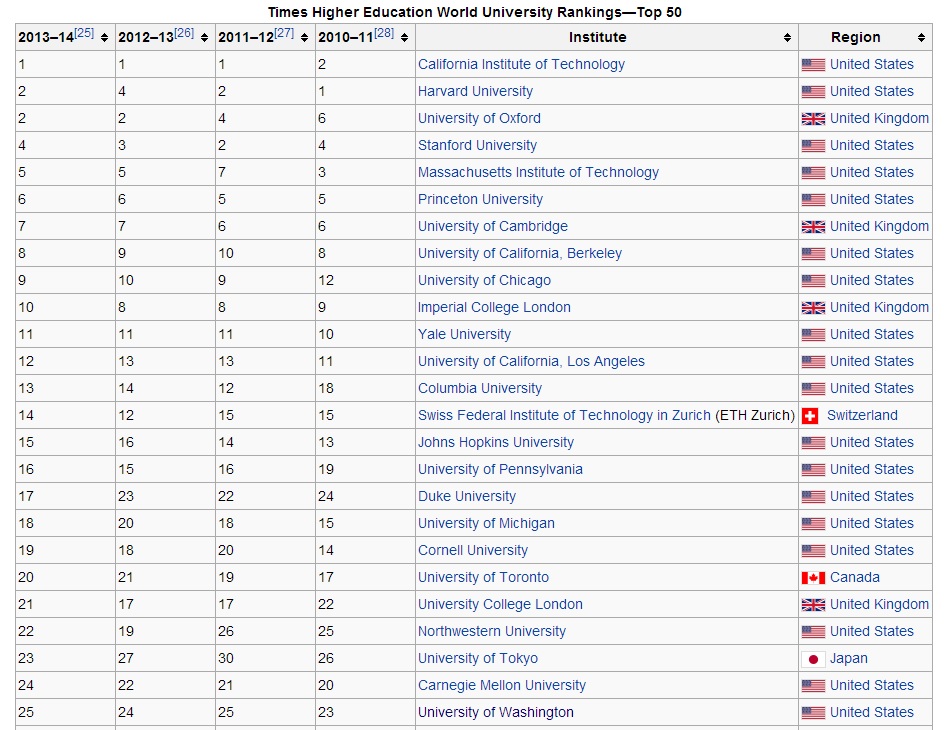
Task: Open Japan region link
Action: [849, 658]
